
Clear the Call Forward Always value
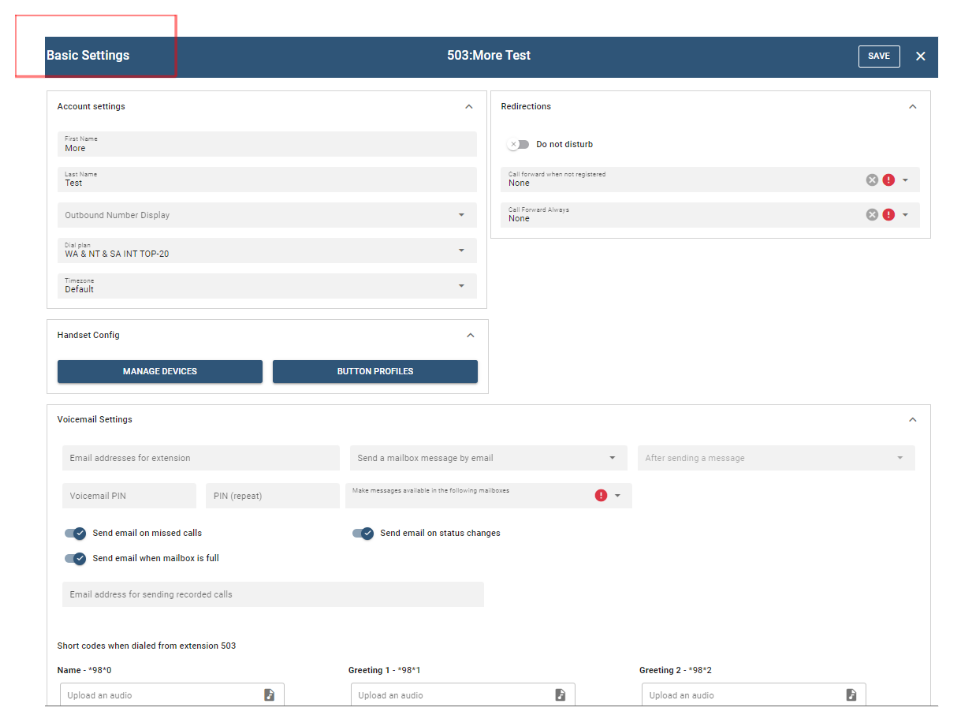coord(872,215)
